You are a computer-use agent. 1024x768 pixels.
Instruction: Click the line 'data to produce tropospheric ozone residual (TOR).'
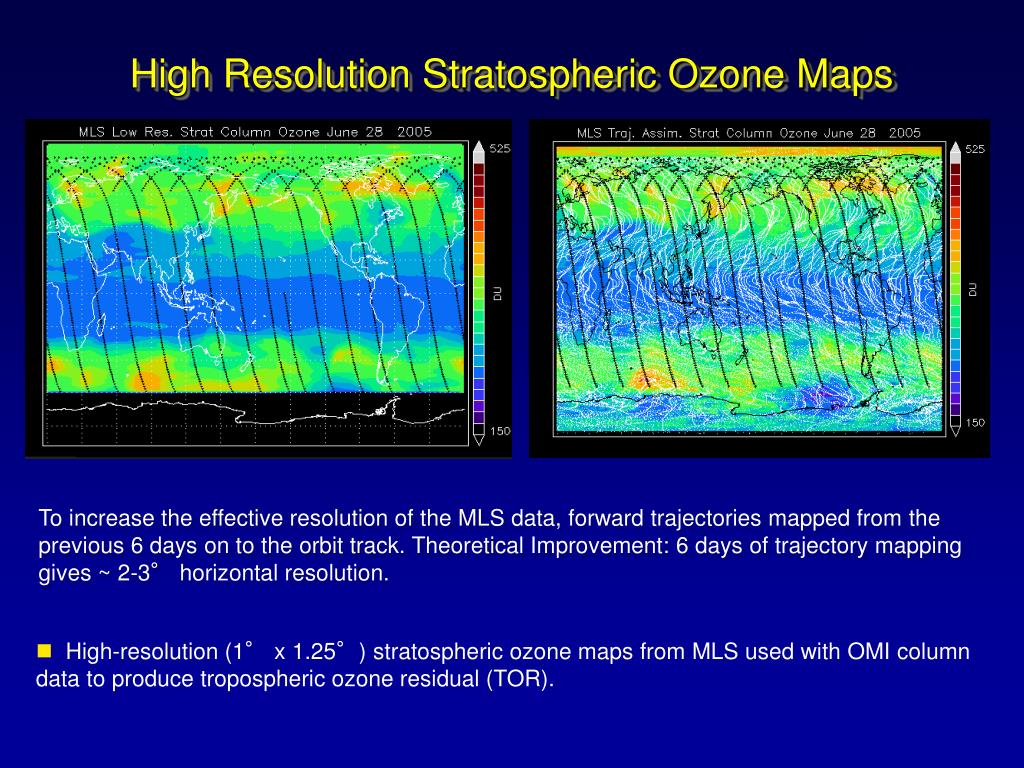click(295, 679)
